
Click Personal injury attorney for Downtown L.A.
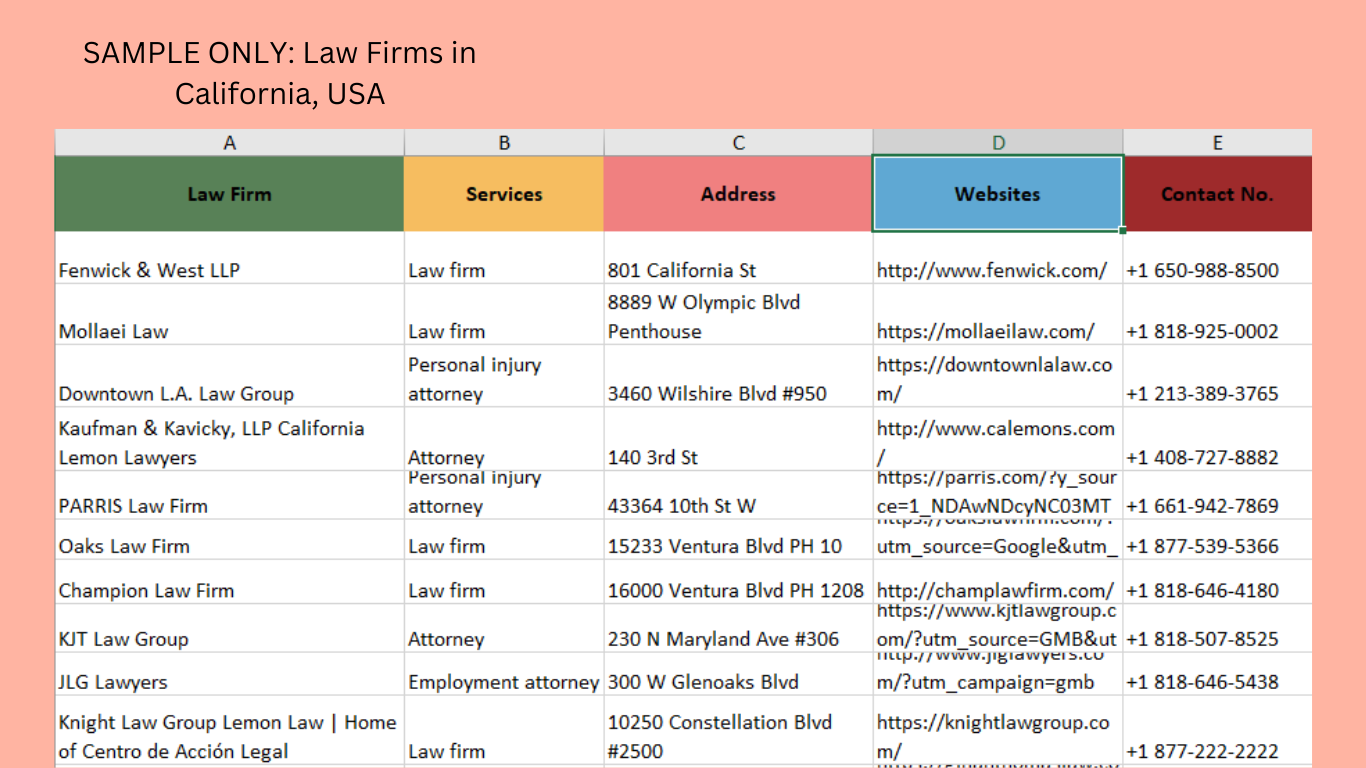point(504,376)
